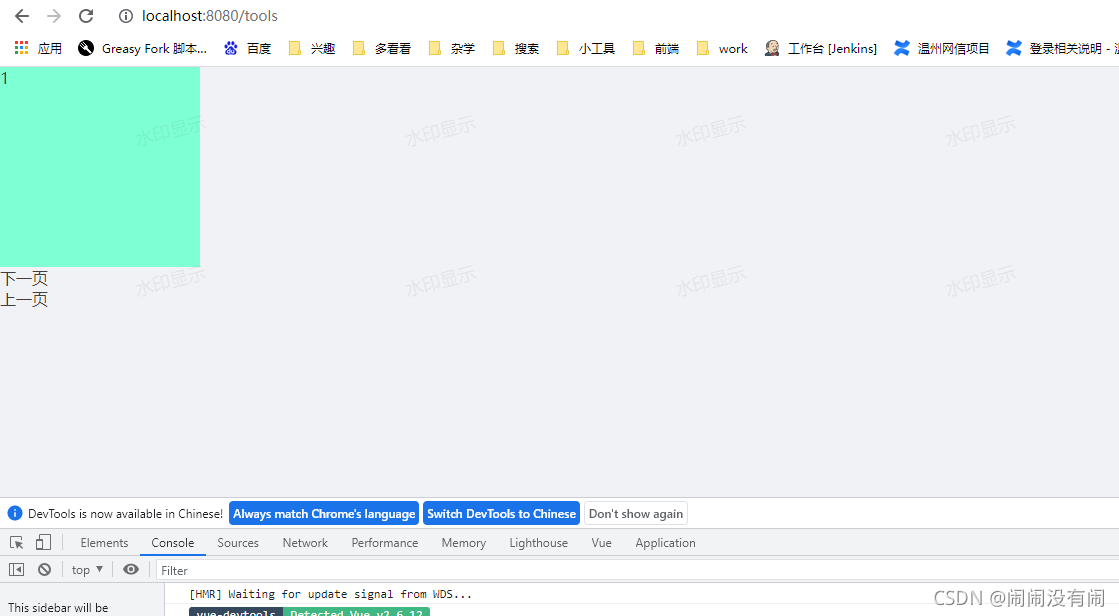Show or hide the console sidebar

[x=17, y=570]
